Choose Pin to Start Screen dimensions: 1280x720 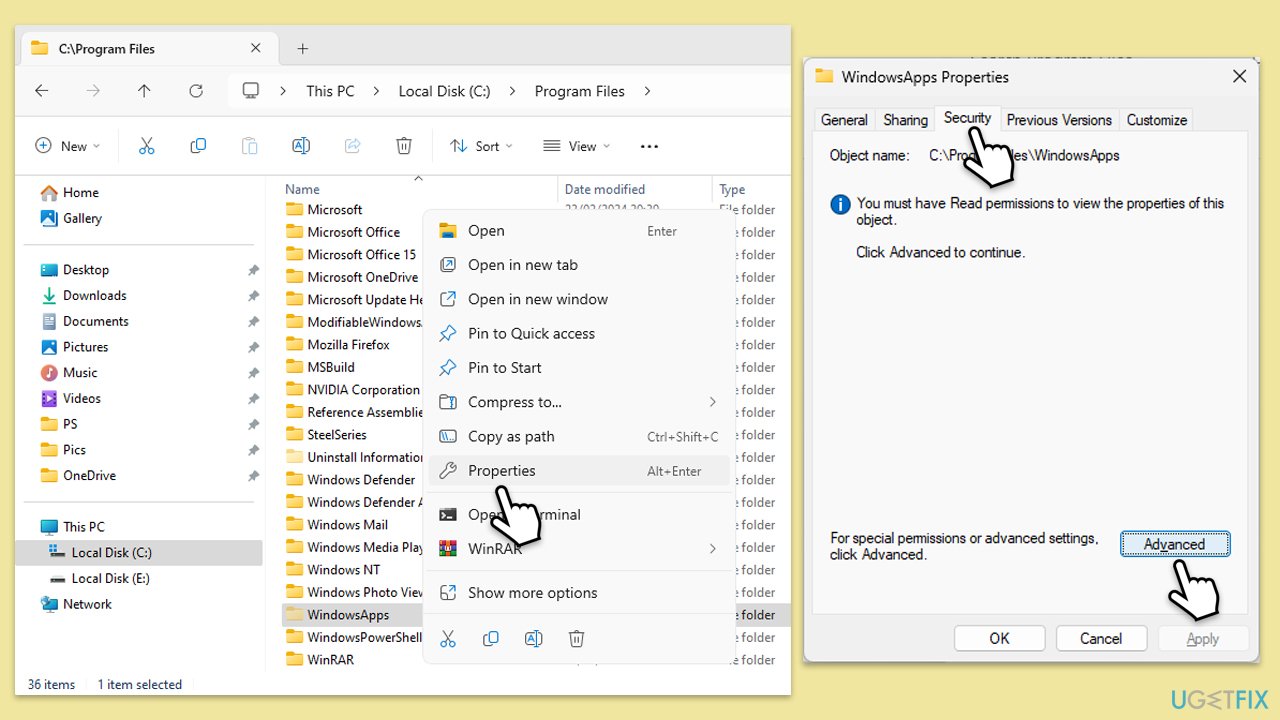(x=579, y=368)
